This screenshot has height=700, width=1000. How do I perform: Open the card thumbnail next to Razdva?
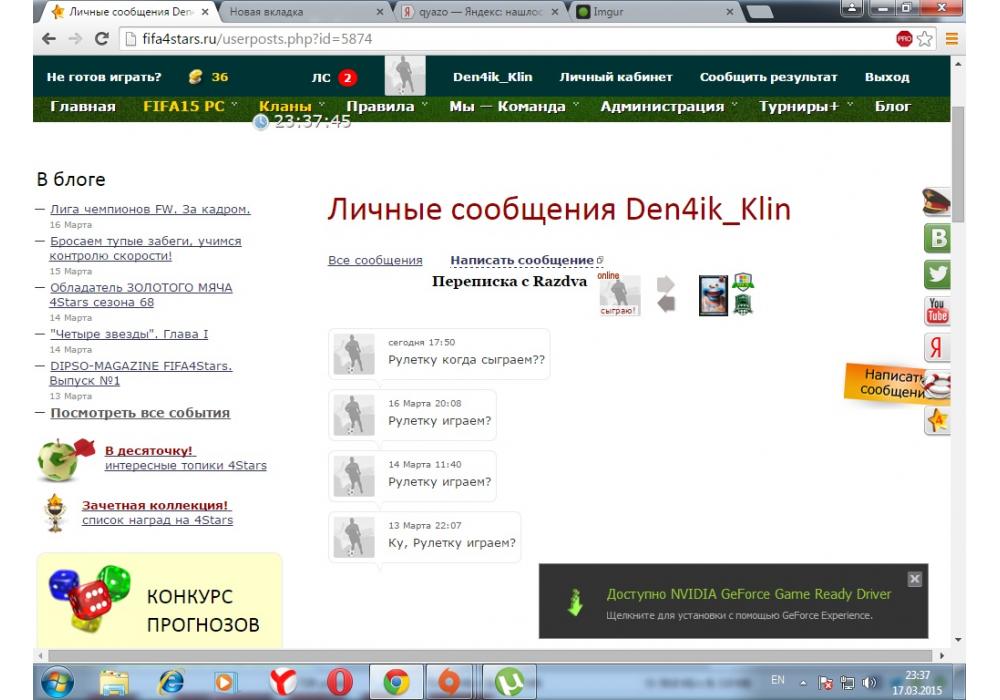[713, 295]
